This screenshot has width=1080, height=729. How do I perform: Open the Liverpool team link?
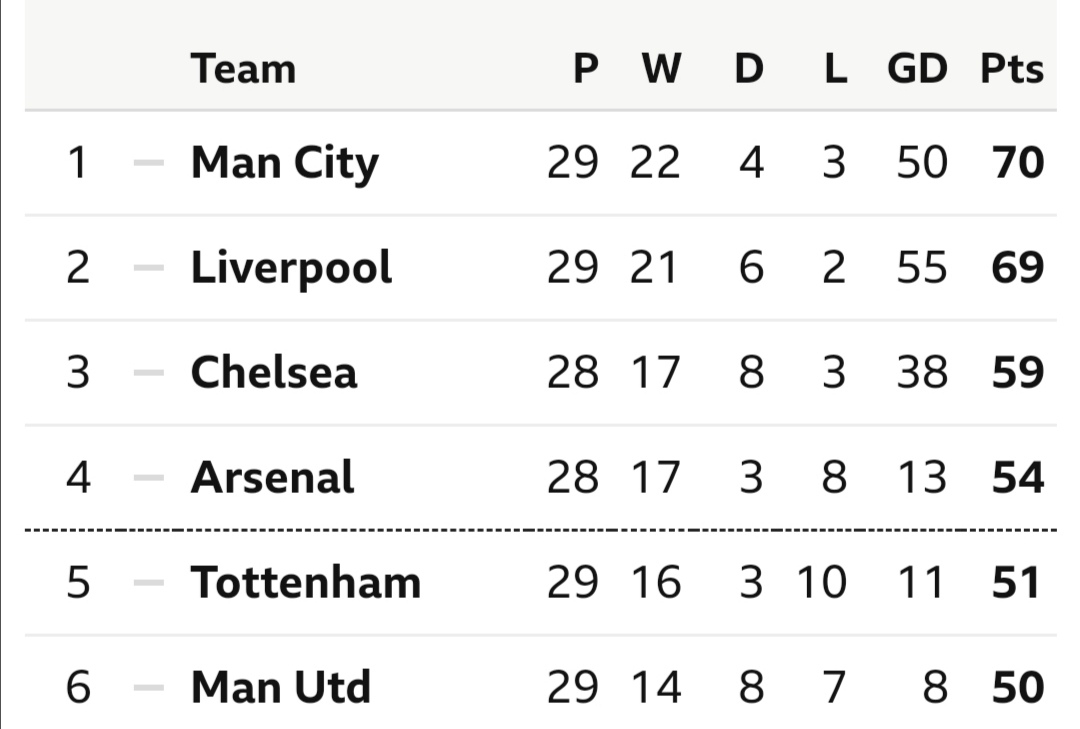point(291,268)
